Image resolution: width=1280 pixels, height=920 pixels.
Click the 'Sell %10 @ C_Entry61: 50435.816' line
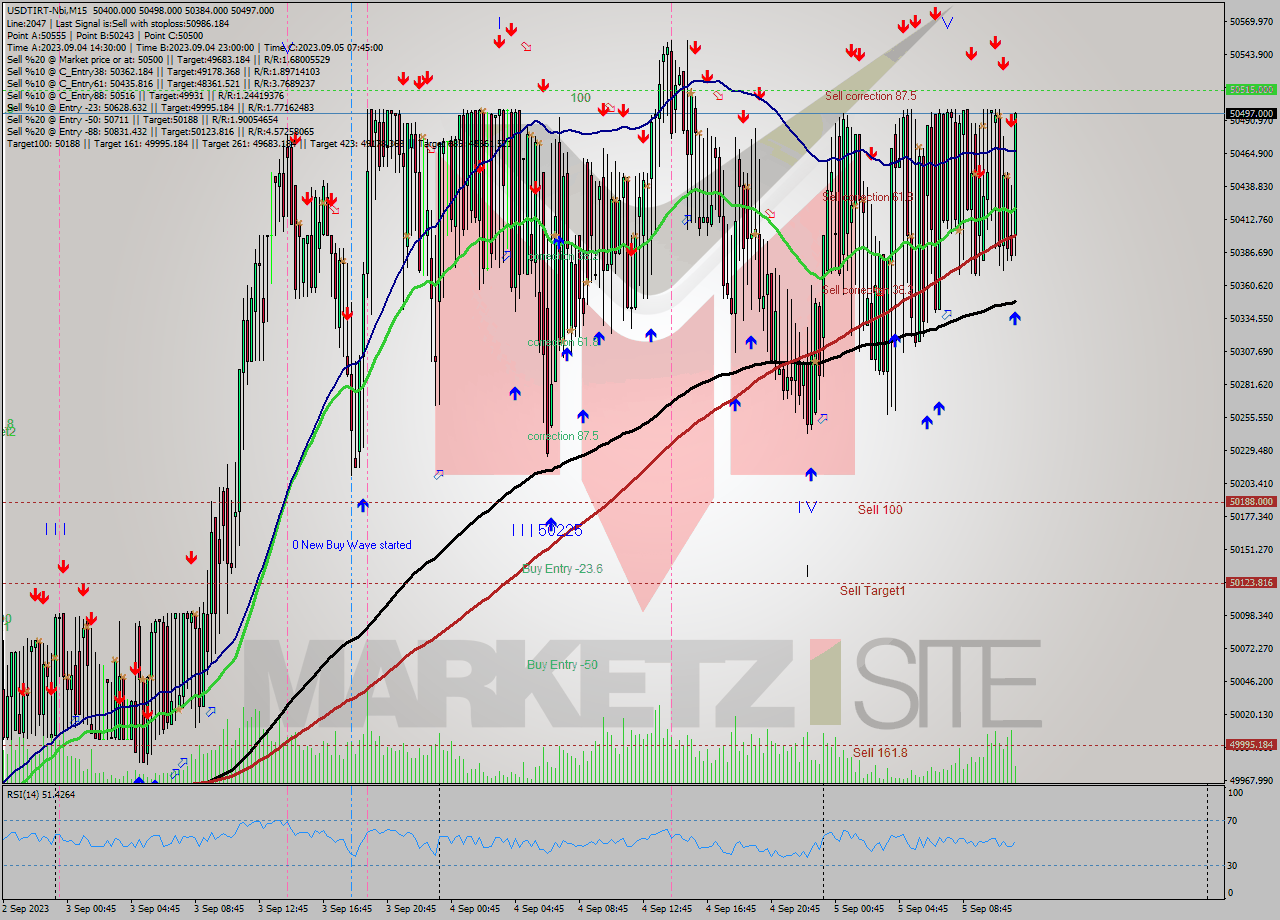159,84
